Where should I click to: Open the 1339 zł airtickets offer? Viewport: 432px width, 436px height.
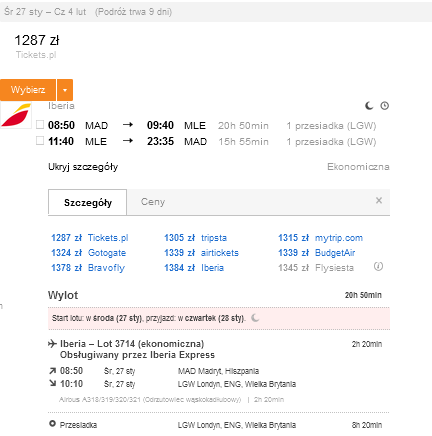coord(201,253)
